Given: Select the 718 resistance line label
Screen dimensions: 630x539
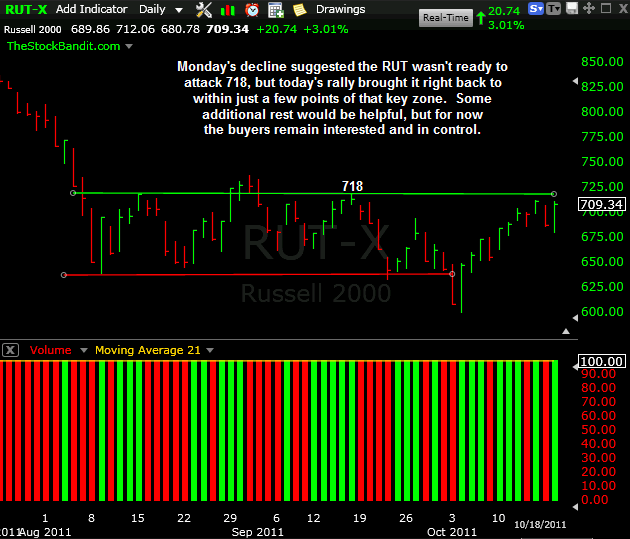Looking at the screenshot, I should click(x=352, y=186).
